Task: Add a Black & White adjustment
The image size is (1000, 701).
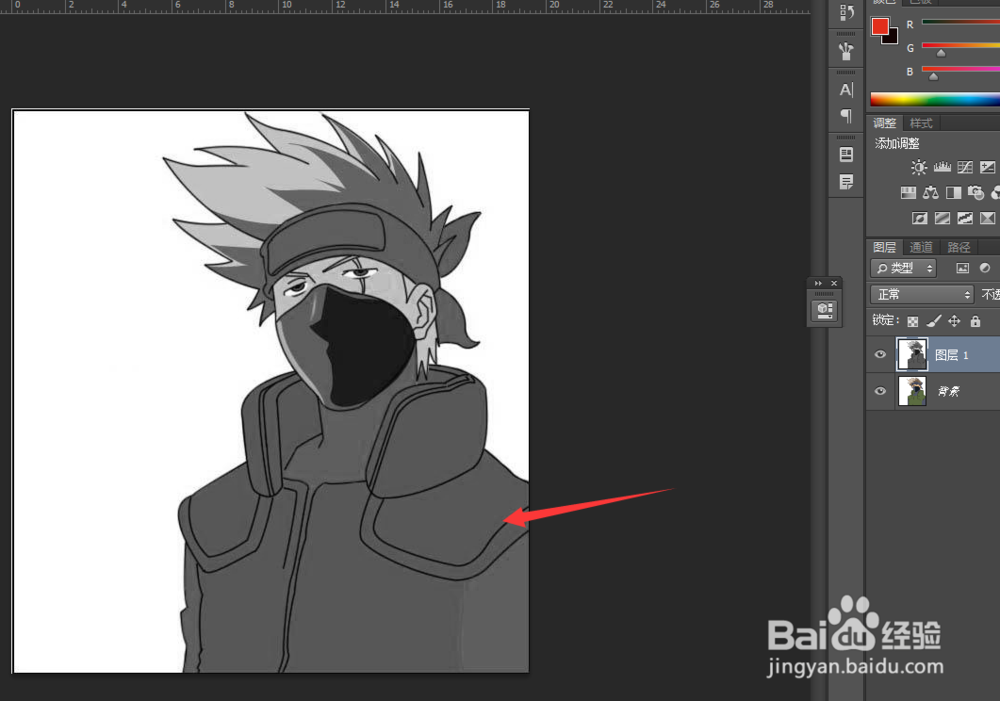Action: 953,193
